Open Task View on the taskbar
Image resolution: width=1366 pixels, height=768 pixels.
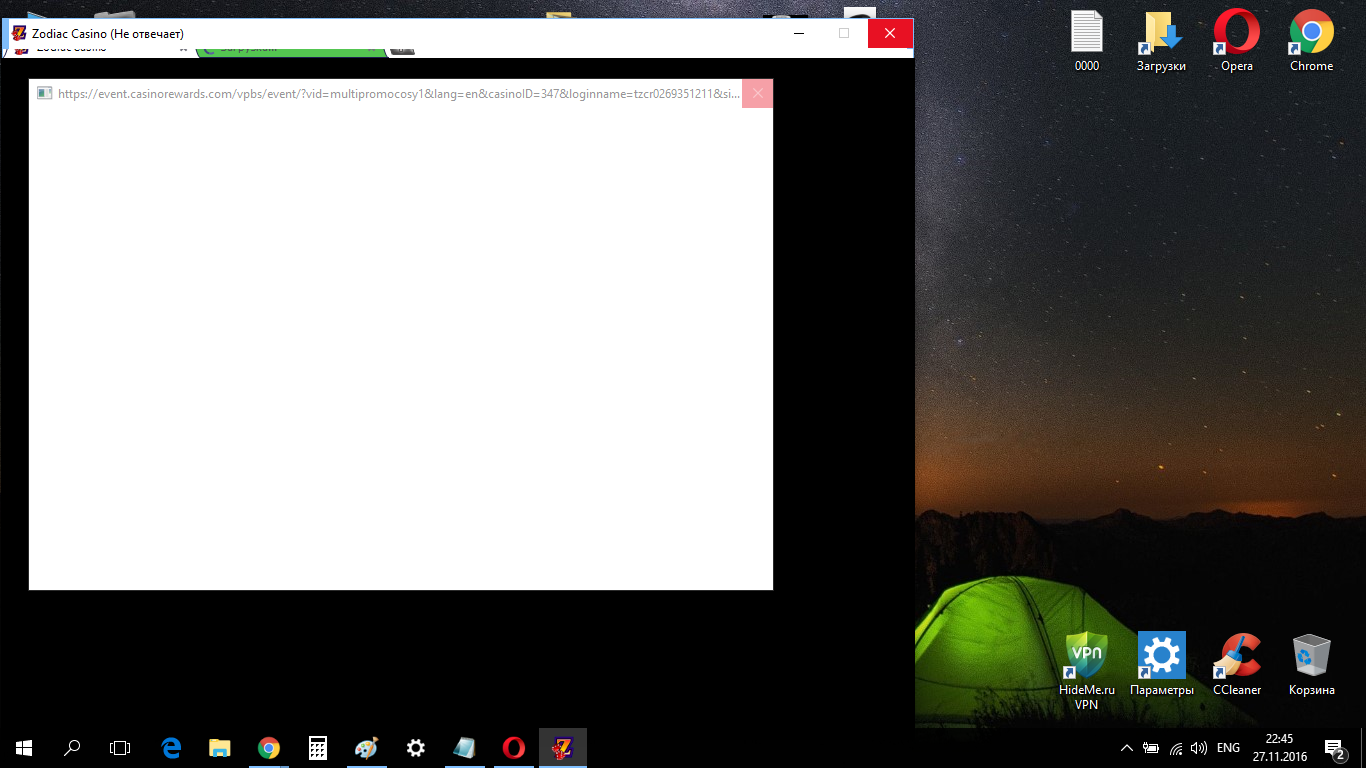120,747
